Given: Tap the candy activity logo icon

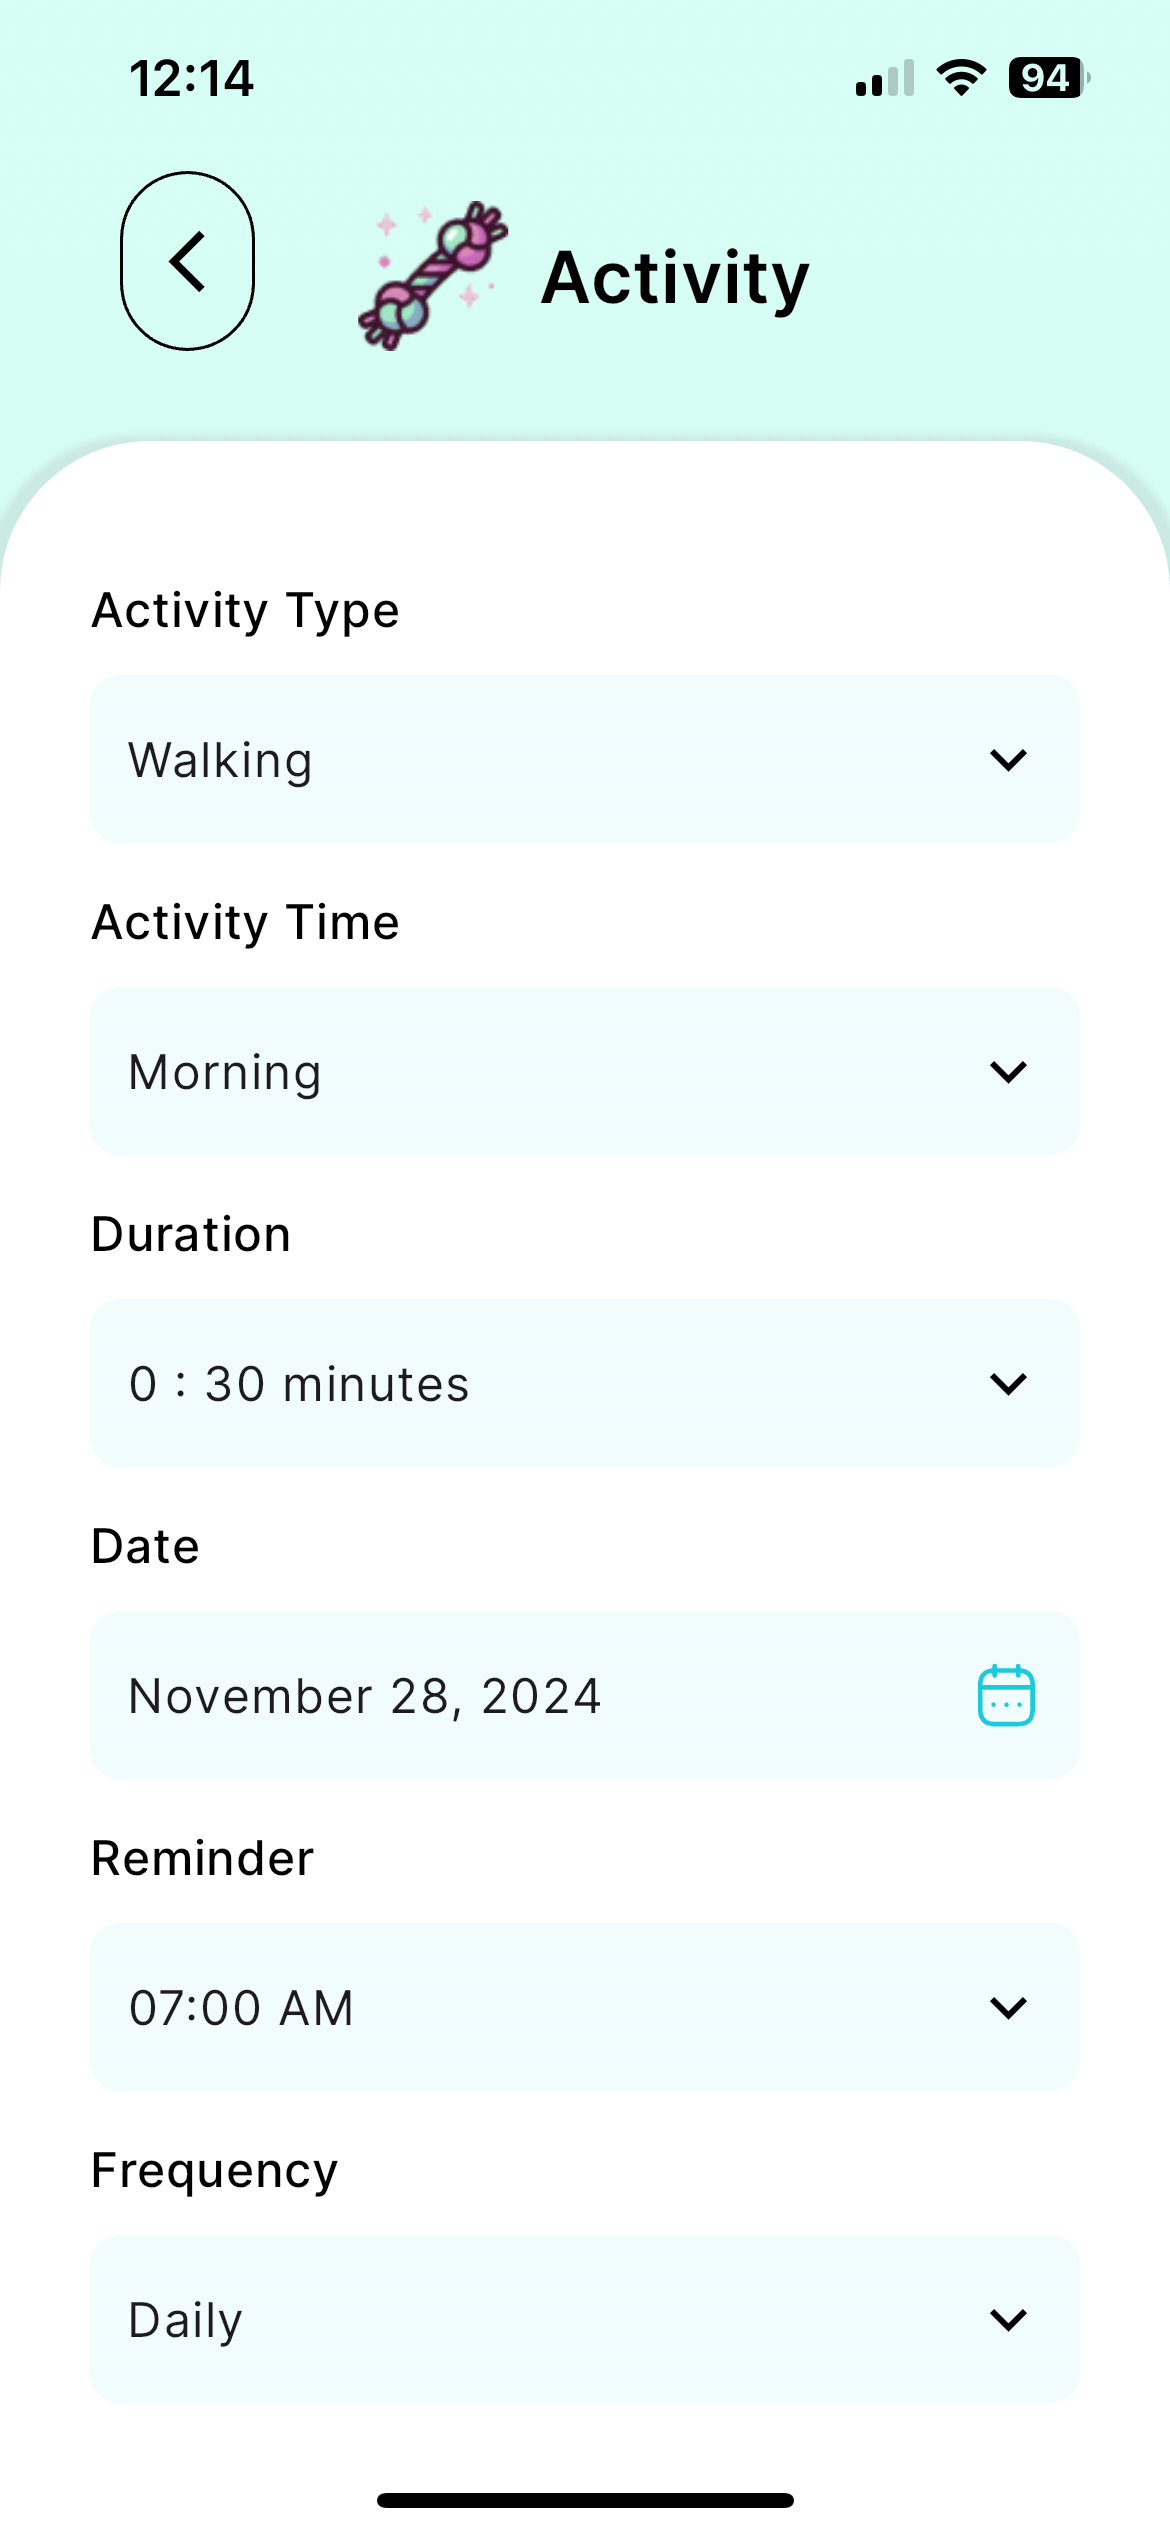Looking at the screenshot, I should pos(433,276).
